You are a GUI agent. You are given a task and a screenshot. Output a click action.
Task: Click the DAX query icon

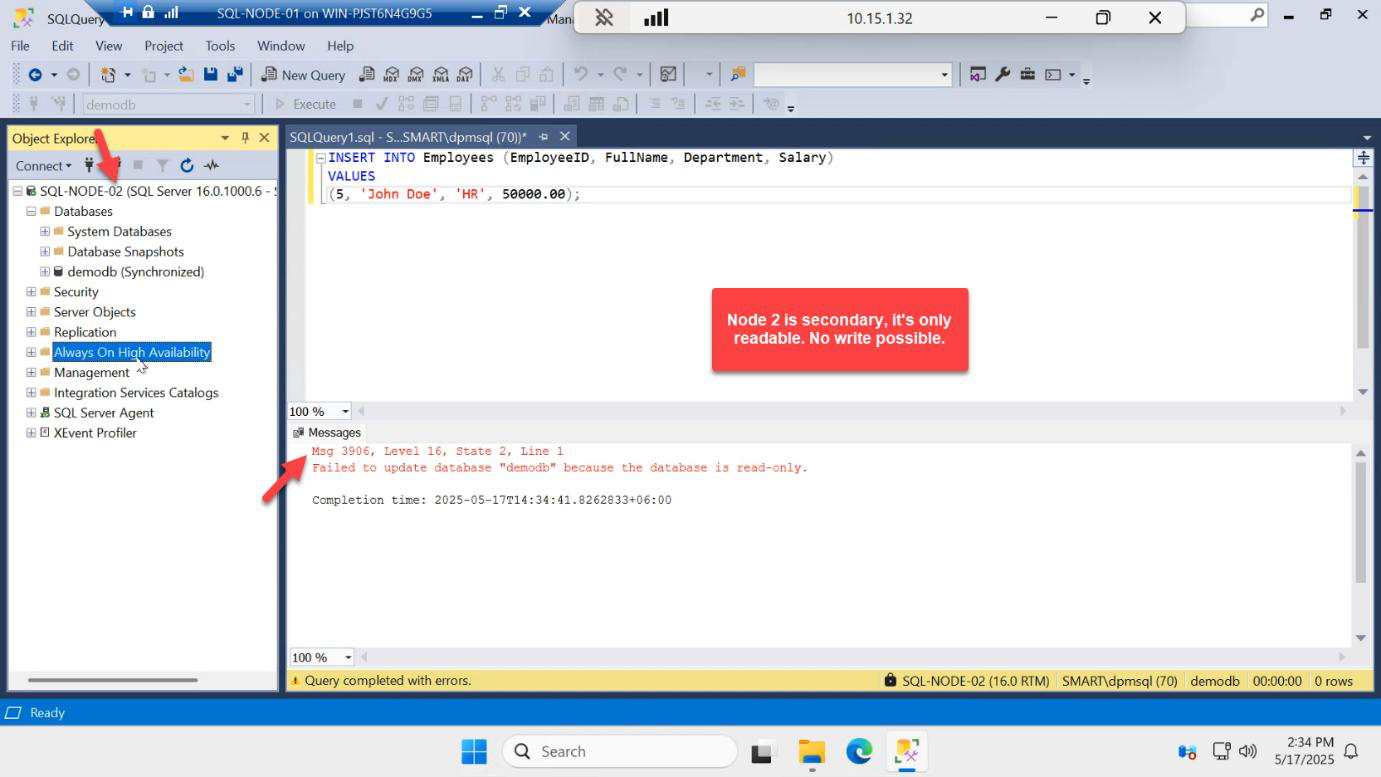point(464,75)
